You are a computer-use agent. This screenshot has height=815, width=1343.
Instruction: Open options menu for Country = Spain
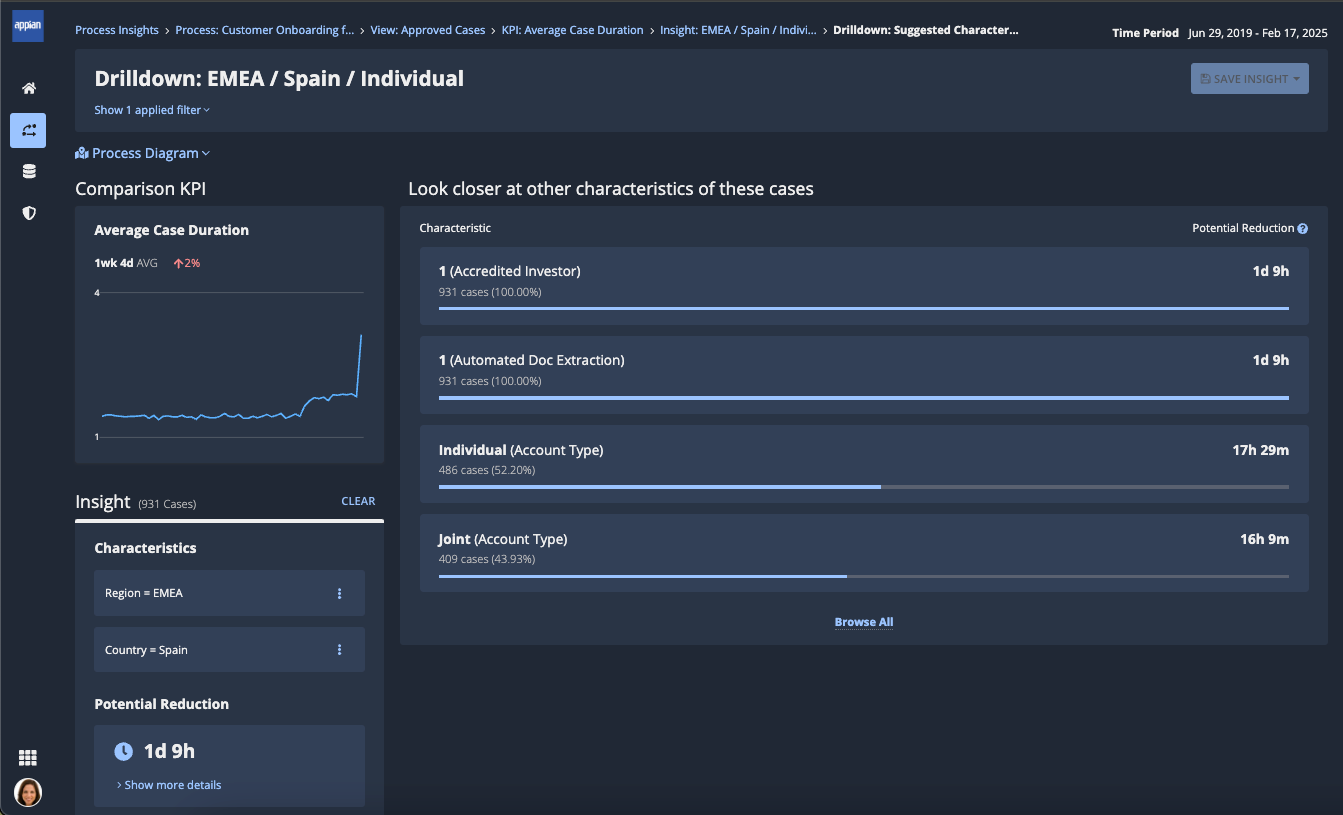pos(339,650)
